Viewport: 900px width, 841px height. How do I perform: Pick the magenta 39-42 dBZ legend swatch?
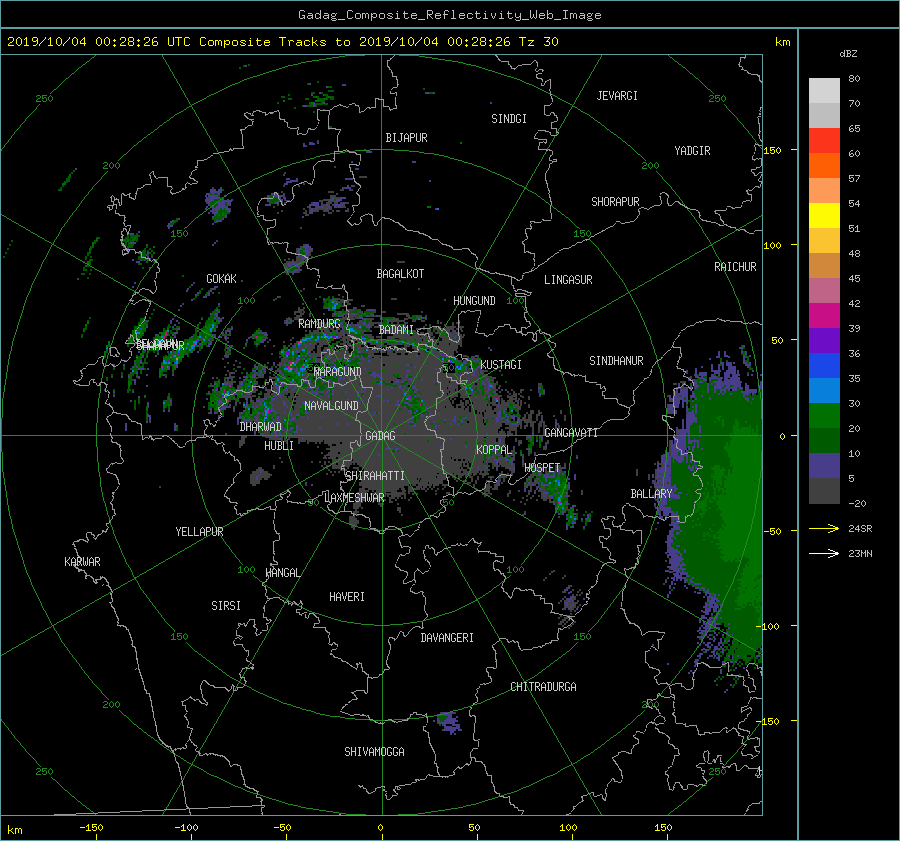[x=824, y=315]
